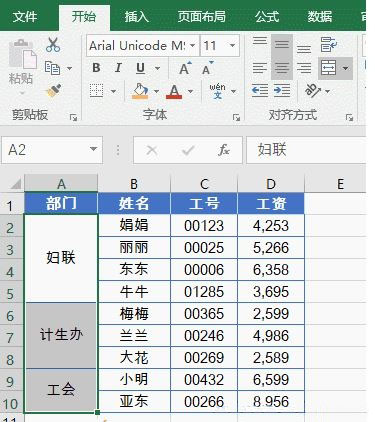This screenshot has width=375, height=422.
Task: Open font color dropdown arrow
Action: click(190, 91)
